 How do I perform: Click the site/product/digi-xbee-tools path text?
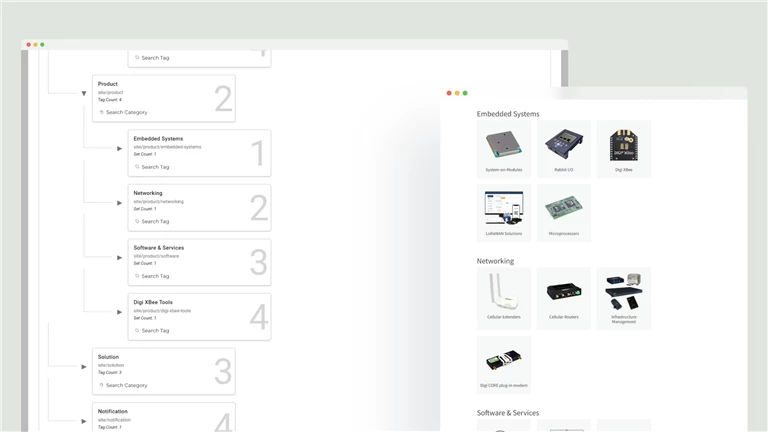tap(162, 311)
